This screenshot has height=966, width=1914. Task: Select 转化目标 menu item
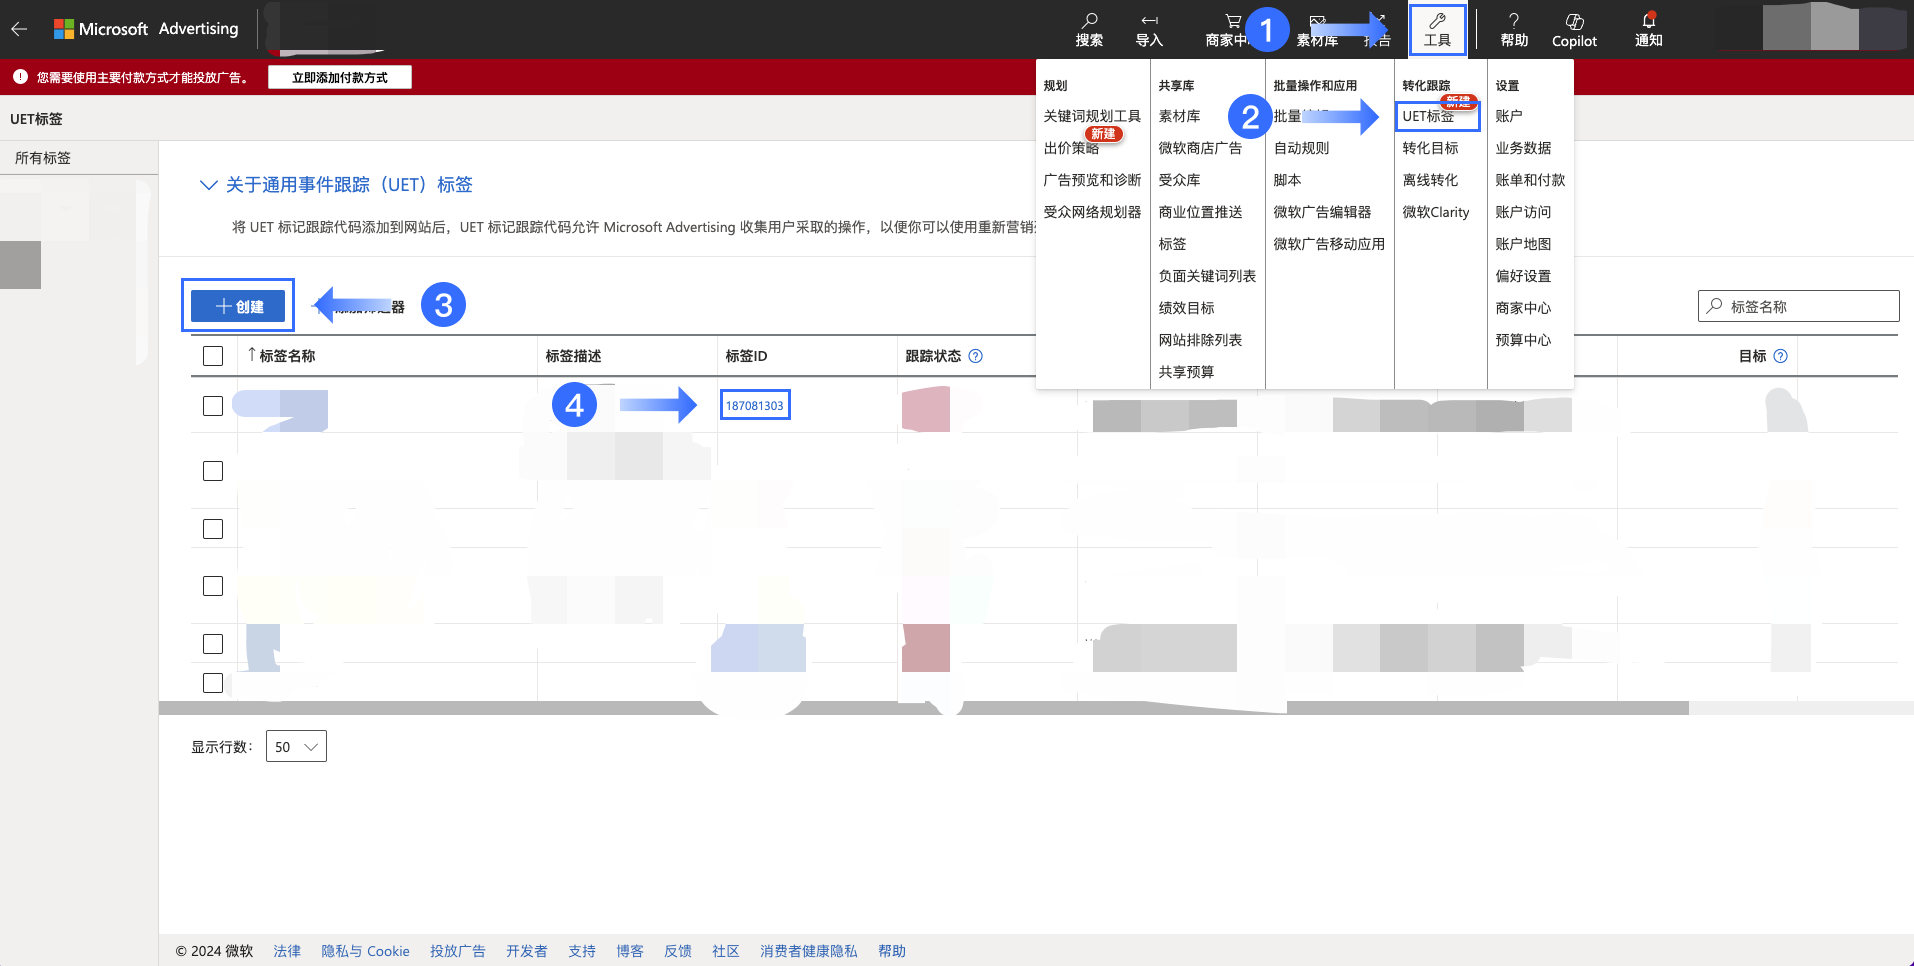pyautogui.click(x=1430, y=148)
